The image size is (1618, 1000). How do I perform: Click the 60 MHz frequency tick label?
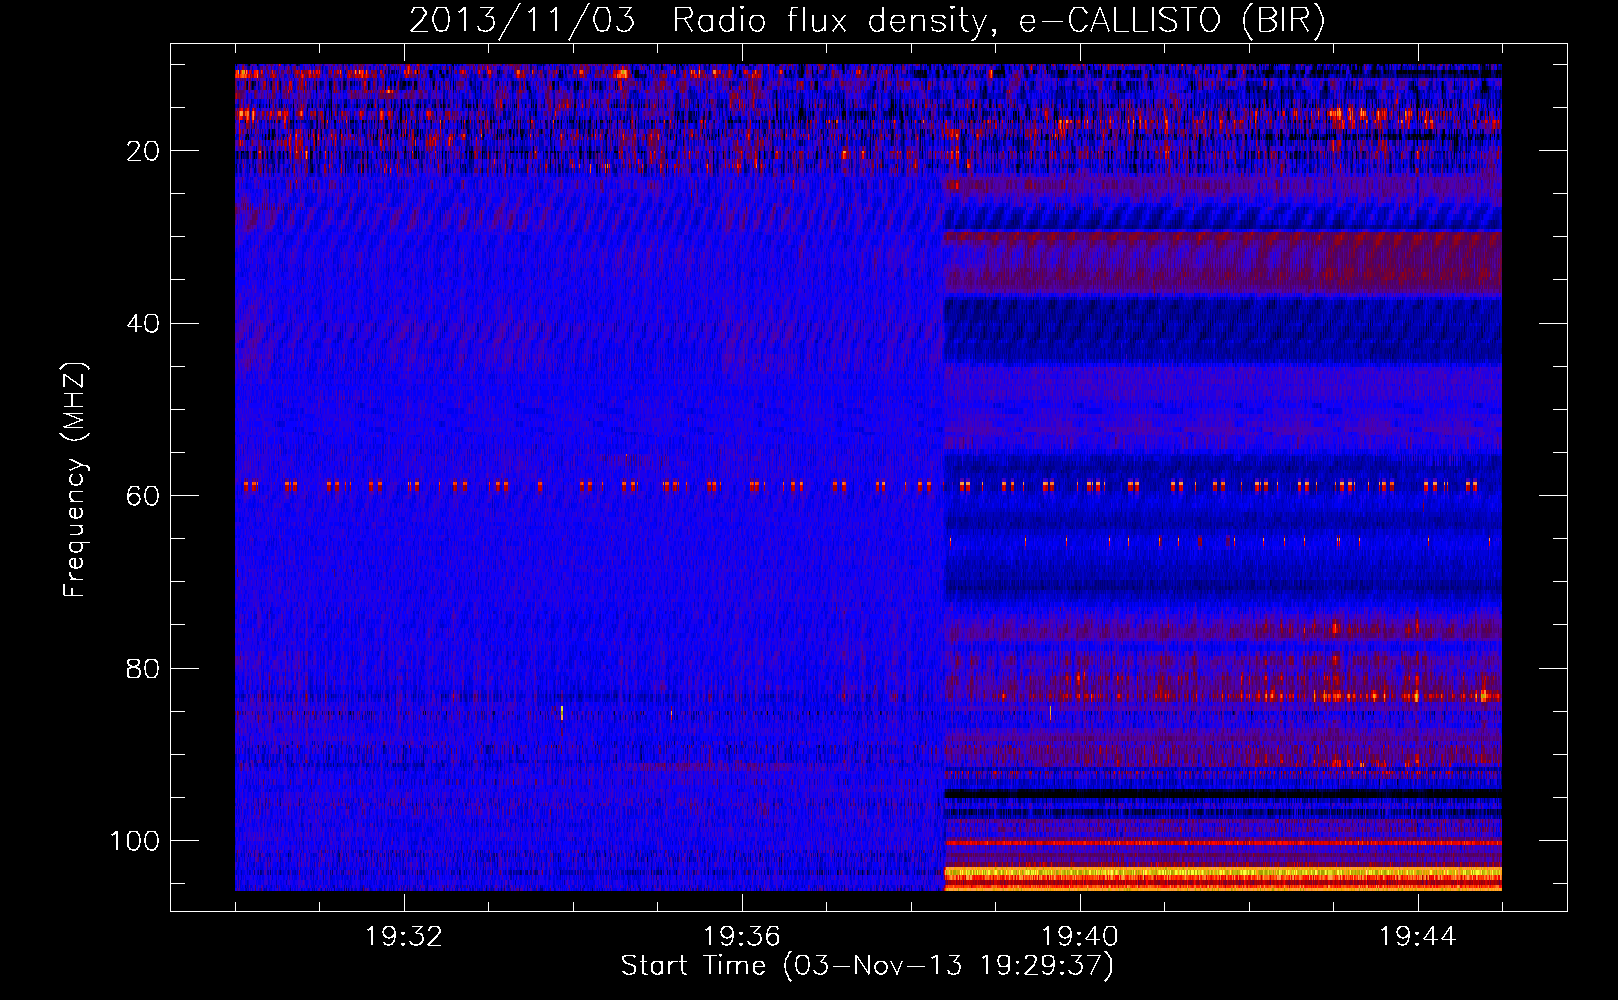[144, 497]
